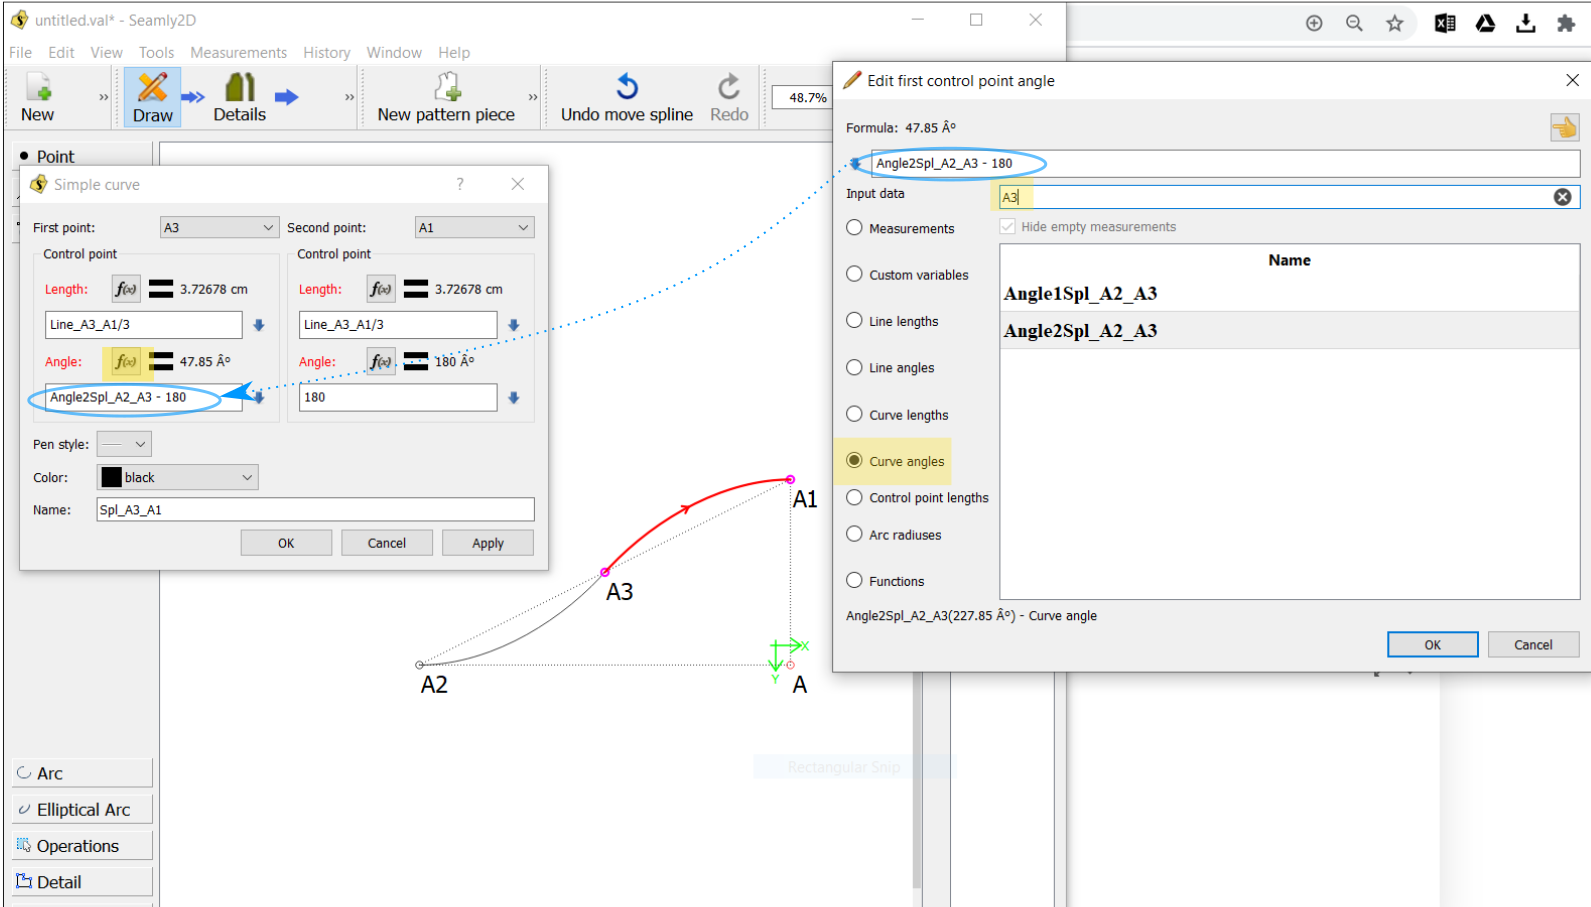The image size is (1591, 907).
Task: Open the Measurements menu
Action: point(238,53)
